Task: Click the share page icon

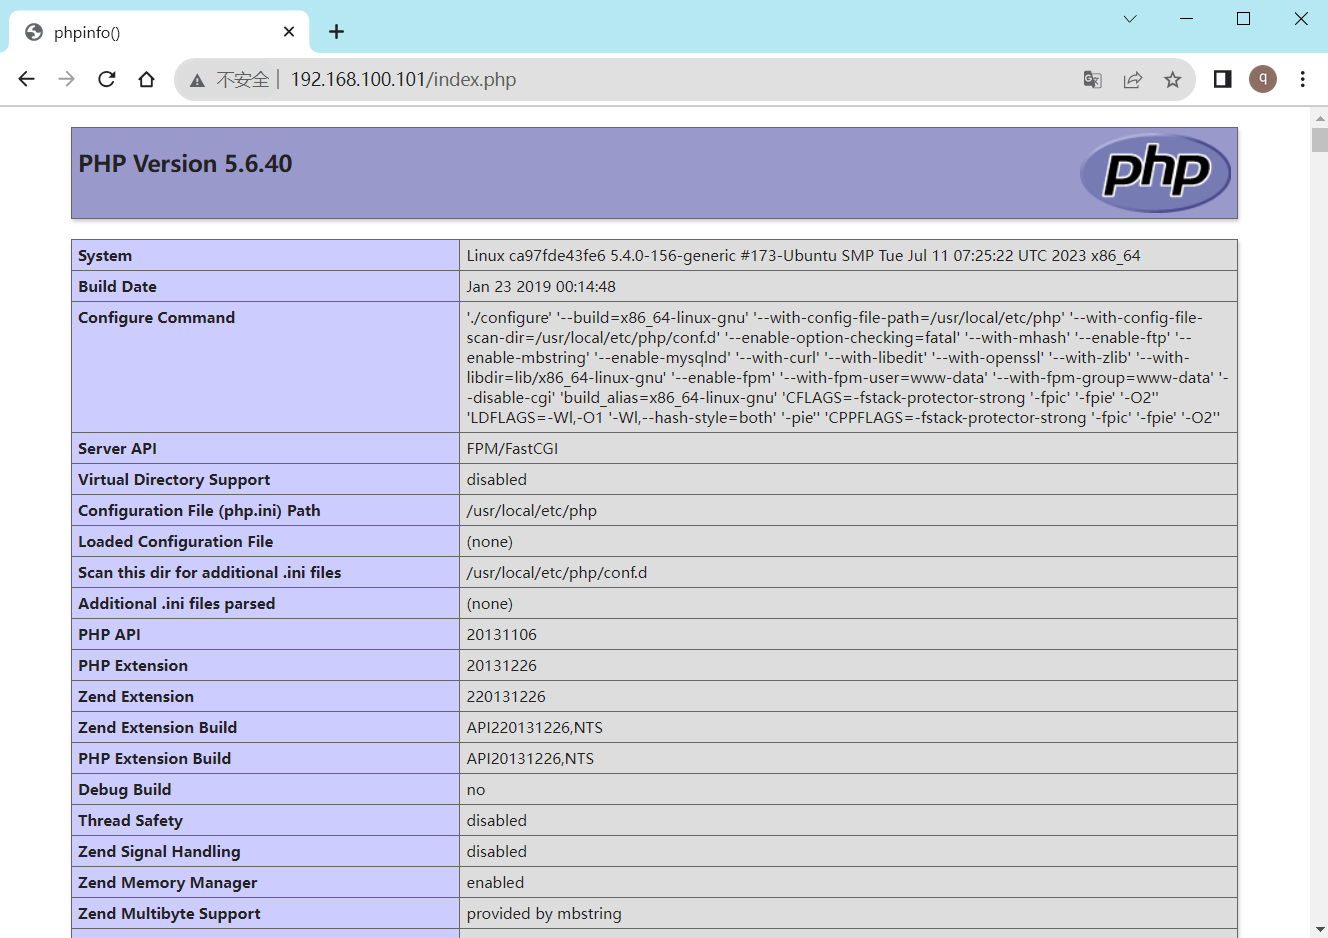Action: tap(1133, 80)
